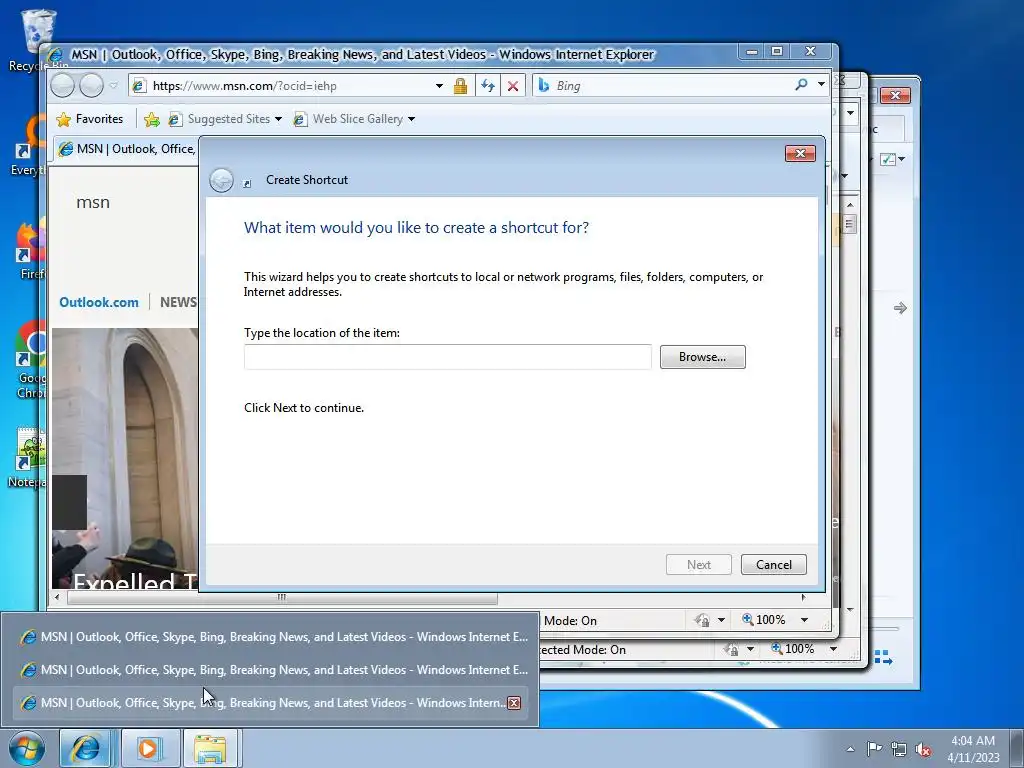Click the Add to Favorites Bar icon
Viewport: 1024px width, 768px height.
(x=152, y=120)
